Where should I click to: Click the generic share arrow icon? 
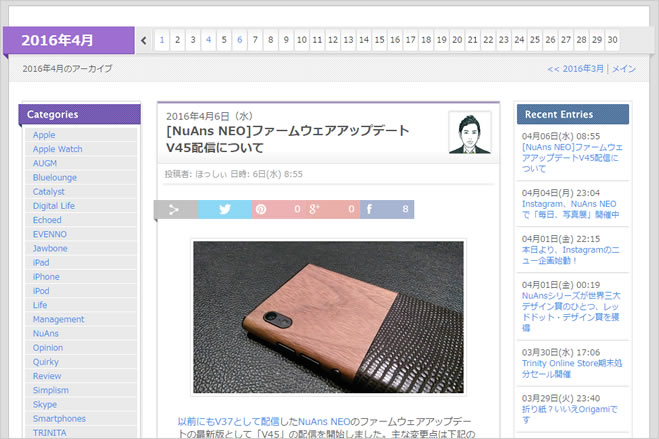(176, 209)
